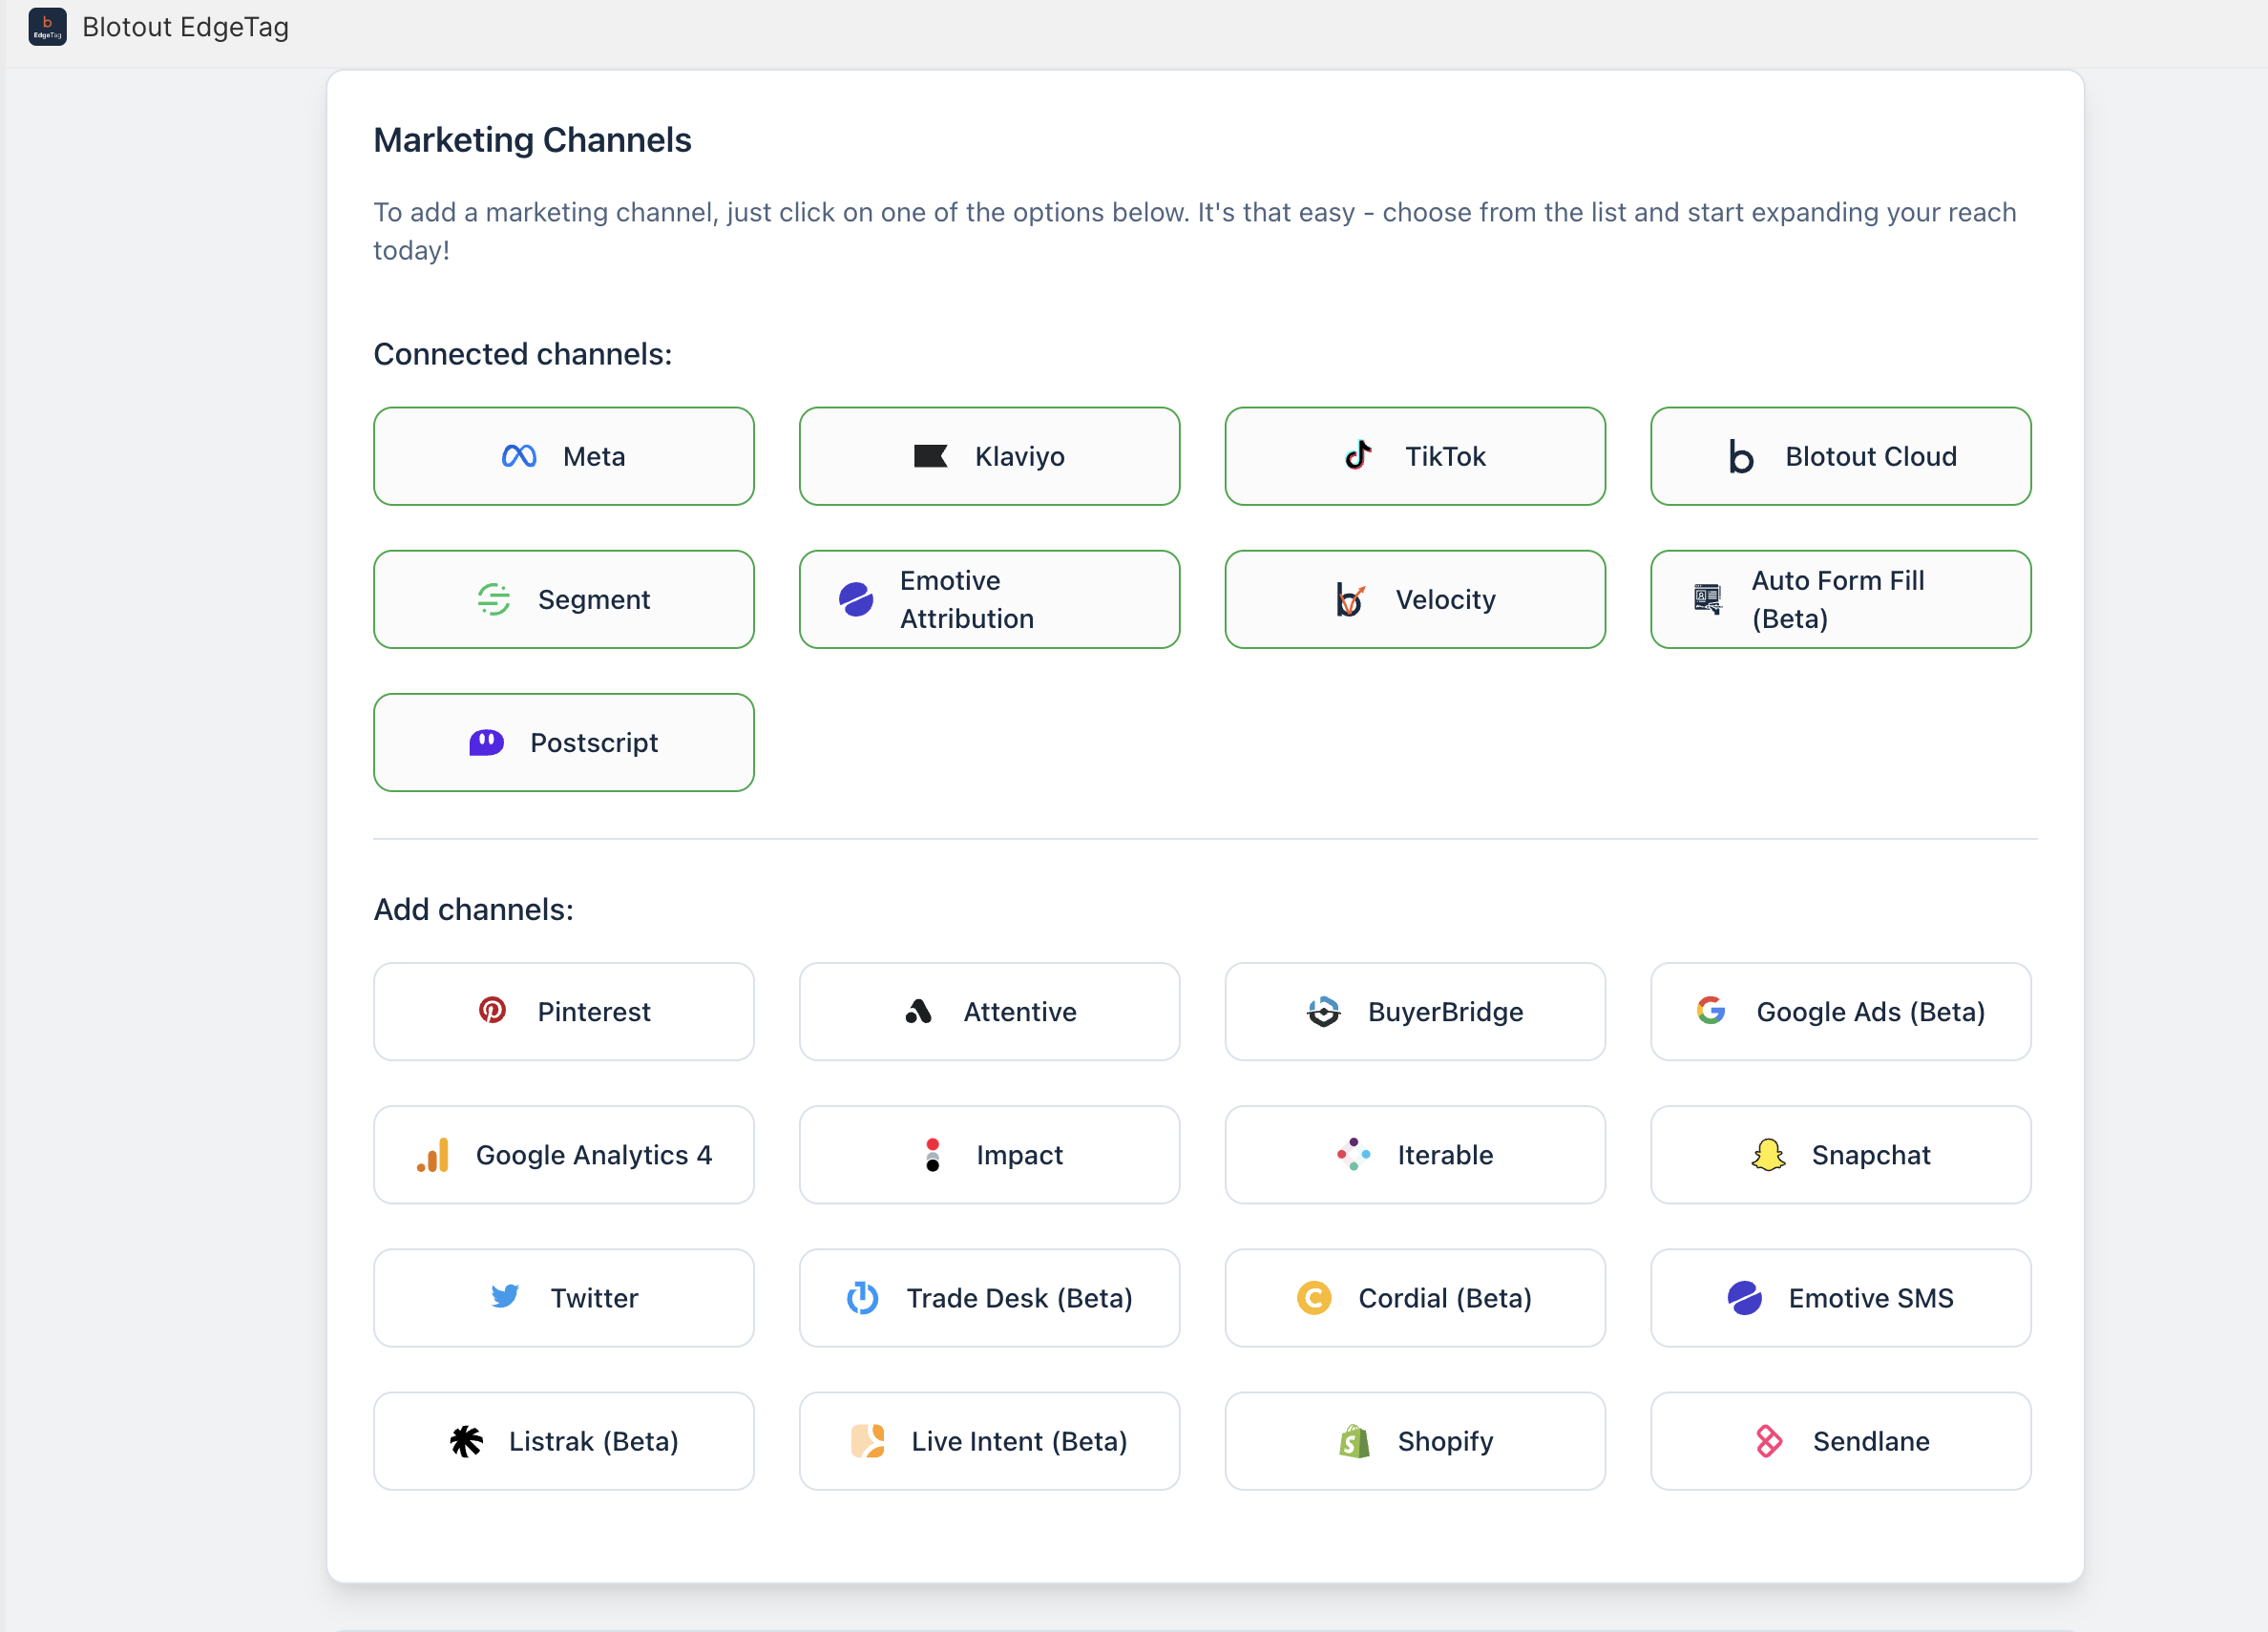Click the Google 'G' icon
The height and width of the screenshot is (1632, 2268).
point(1711,1011)
